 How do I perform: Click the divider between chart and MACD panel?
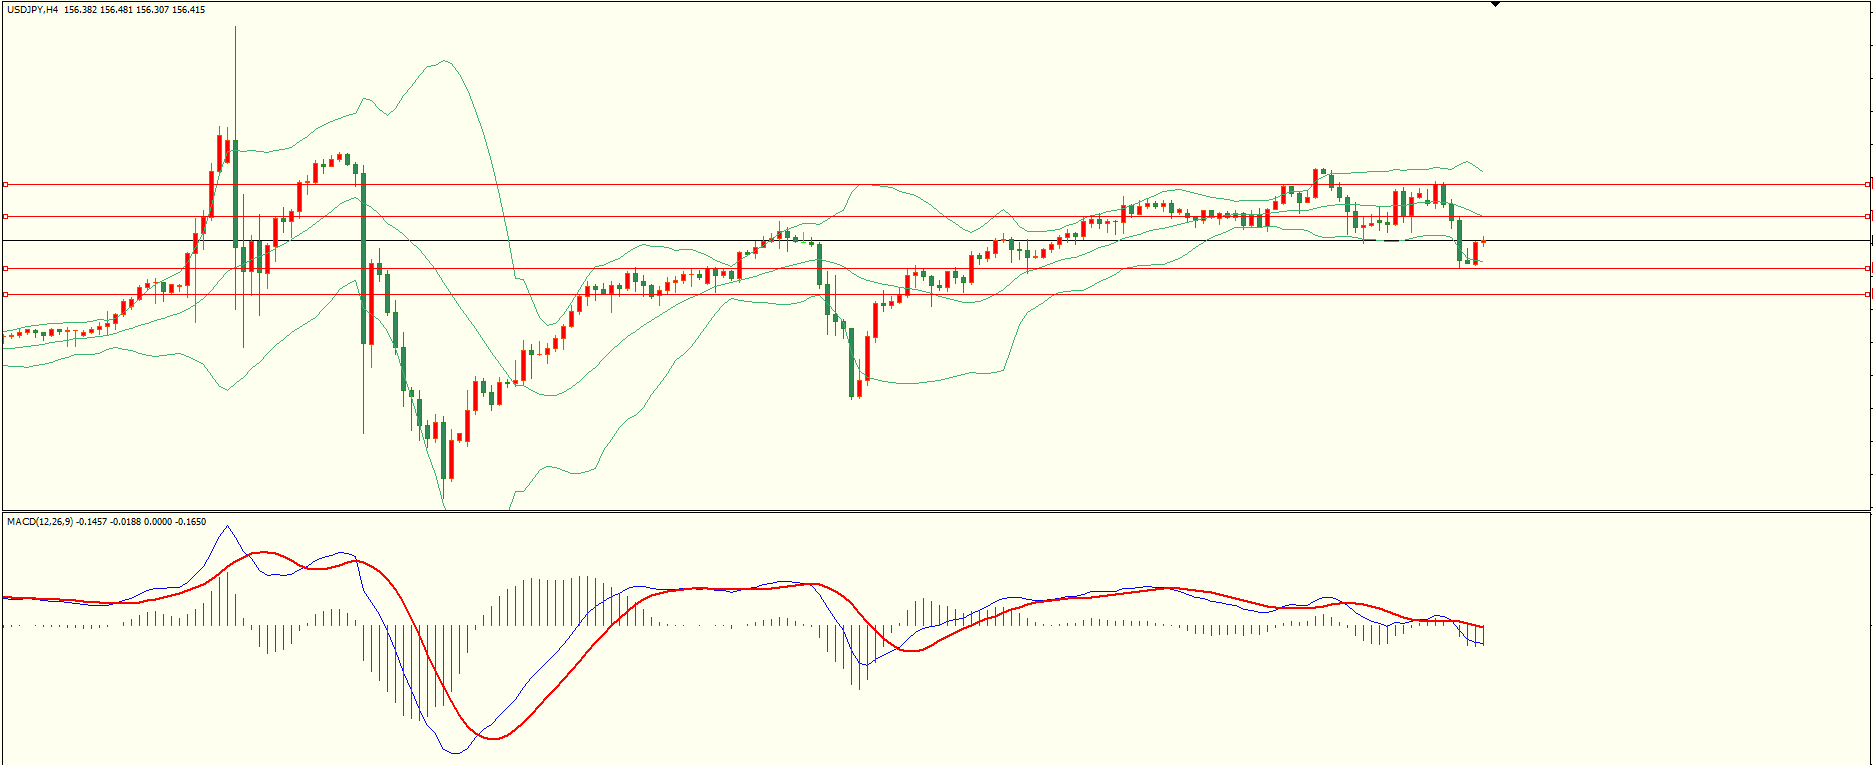pyautogui.click(x=936, y=512)
